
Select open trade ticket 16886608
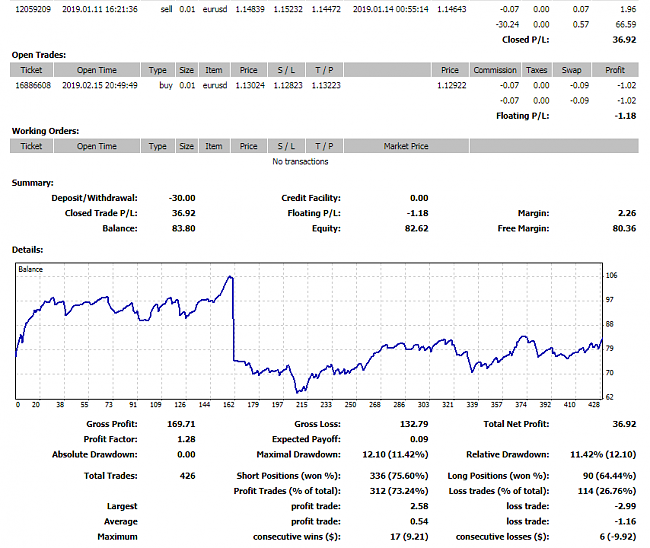tap(33, 85)
